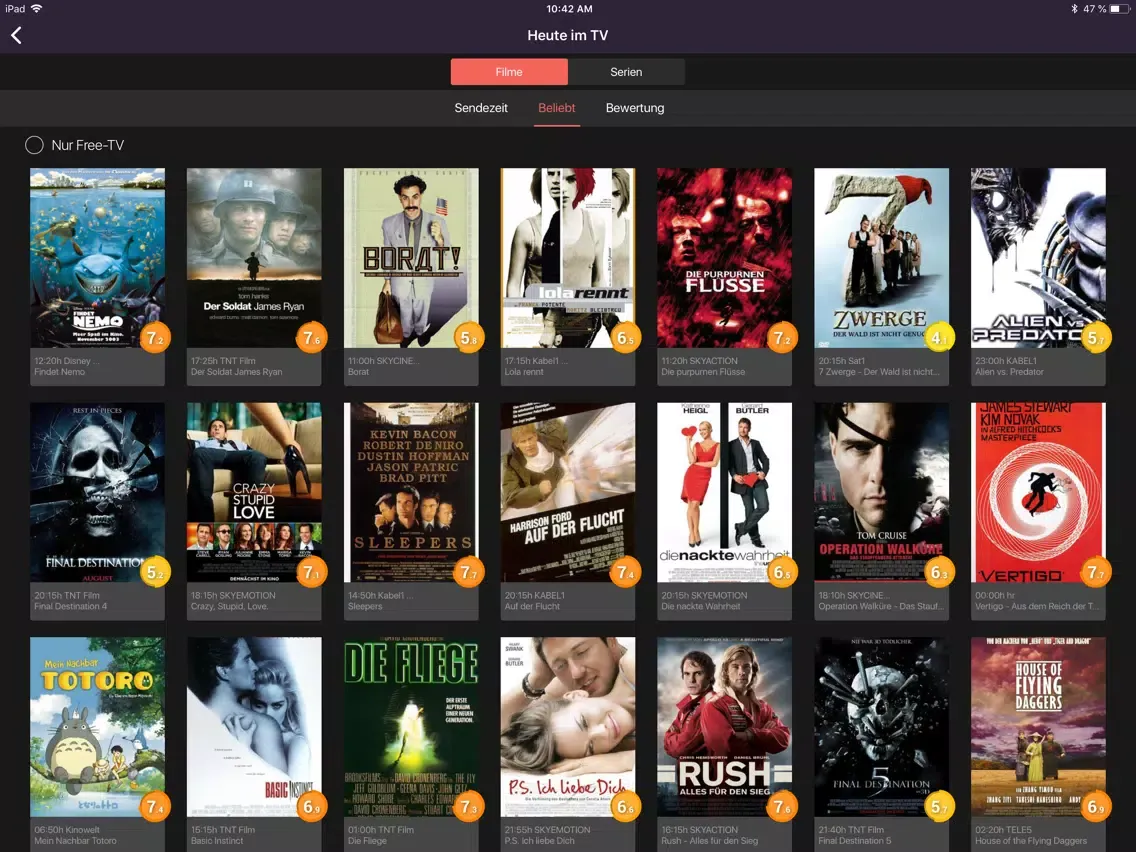Open the Vertigo poster
The width and height of the screenshot is (1136, 852).
click(x=1038, y=493)
